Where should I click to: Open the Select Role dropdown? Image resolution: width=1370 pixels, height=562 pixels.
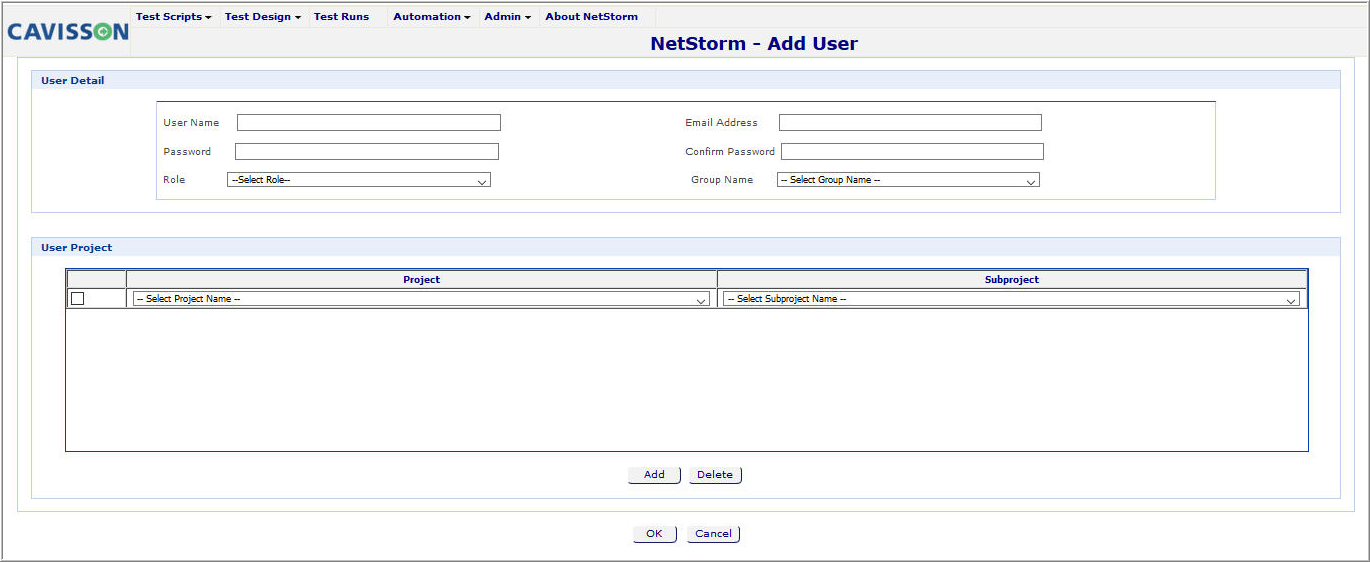tap(359, 180)
